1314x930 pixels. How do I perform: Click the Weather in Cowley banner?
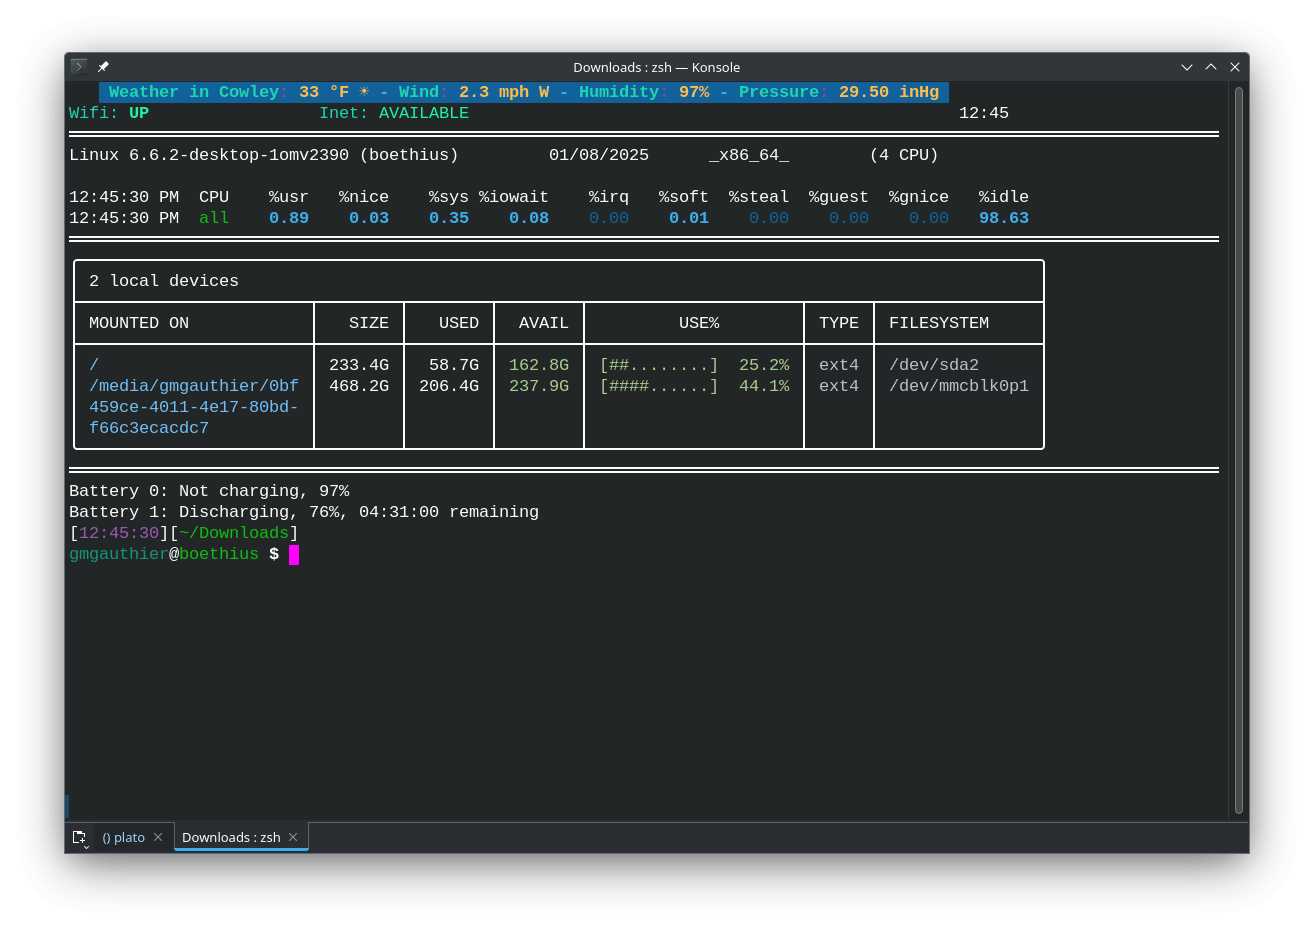click(524, 92)
